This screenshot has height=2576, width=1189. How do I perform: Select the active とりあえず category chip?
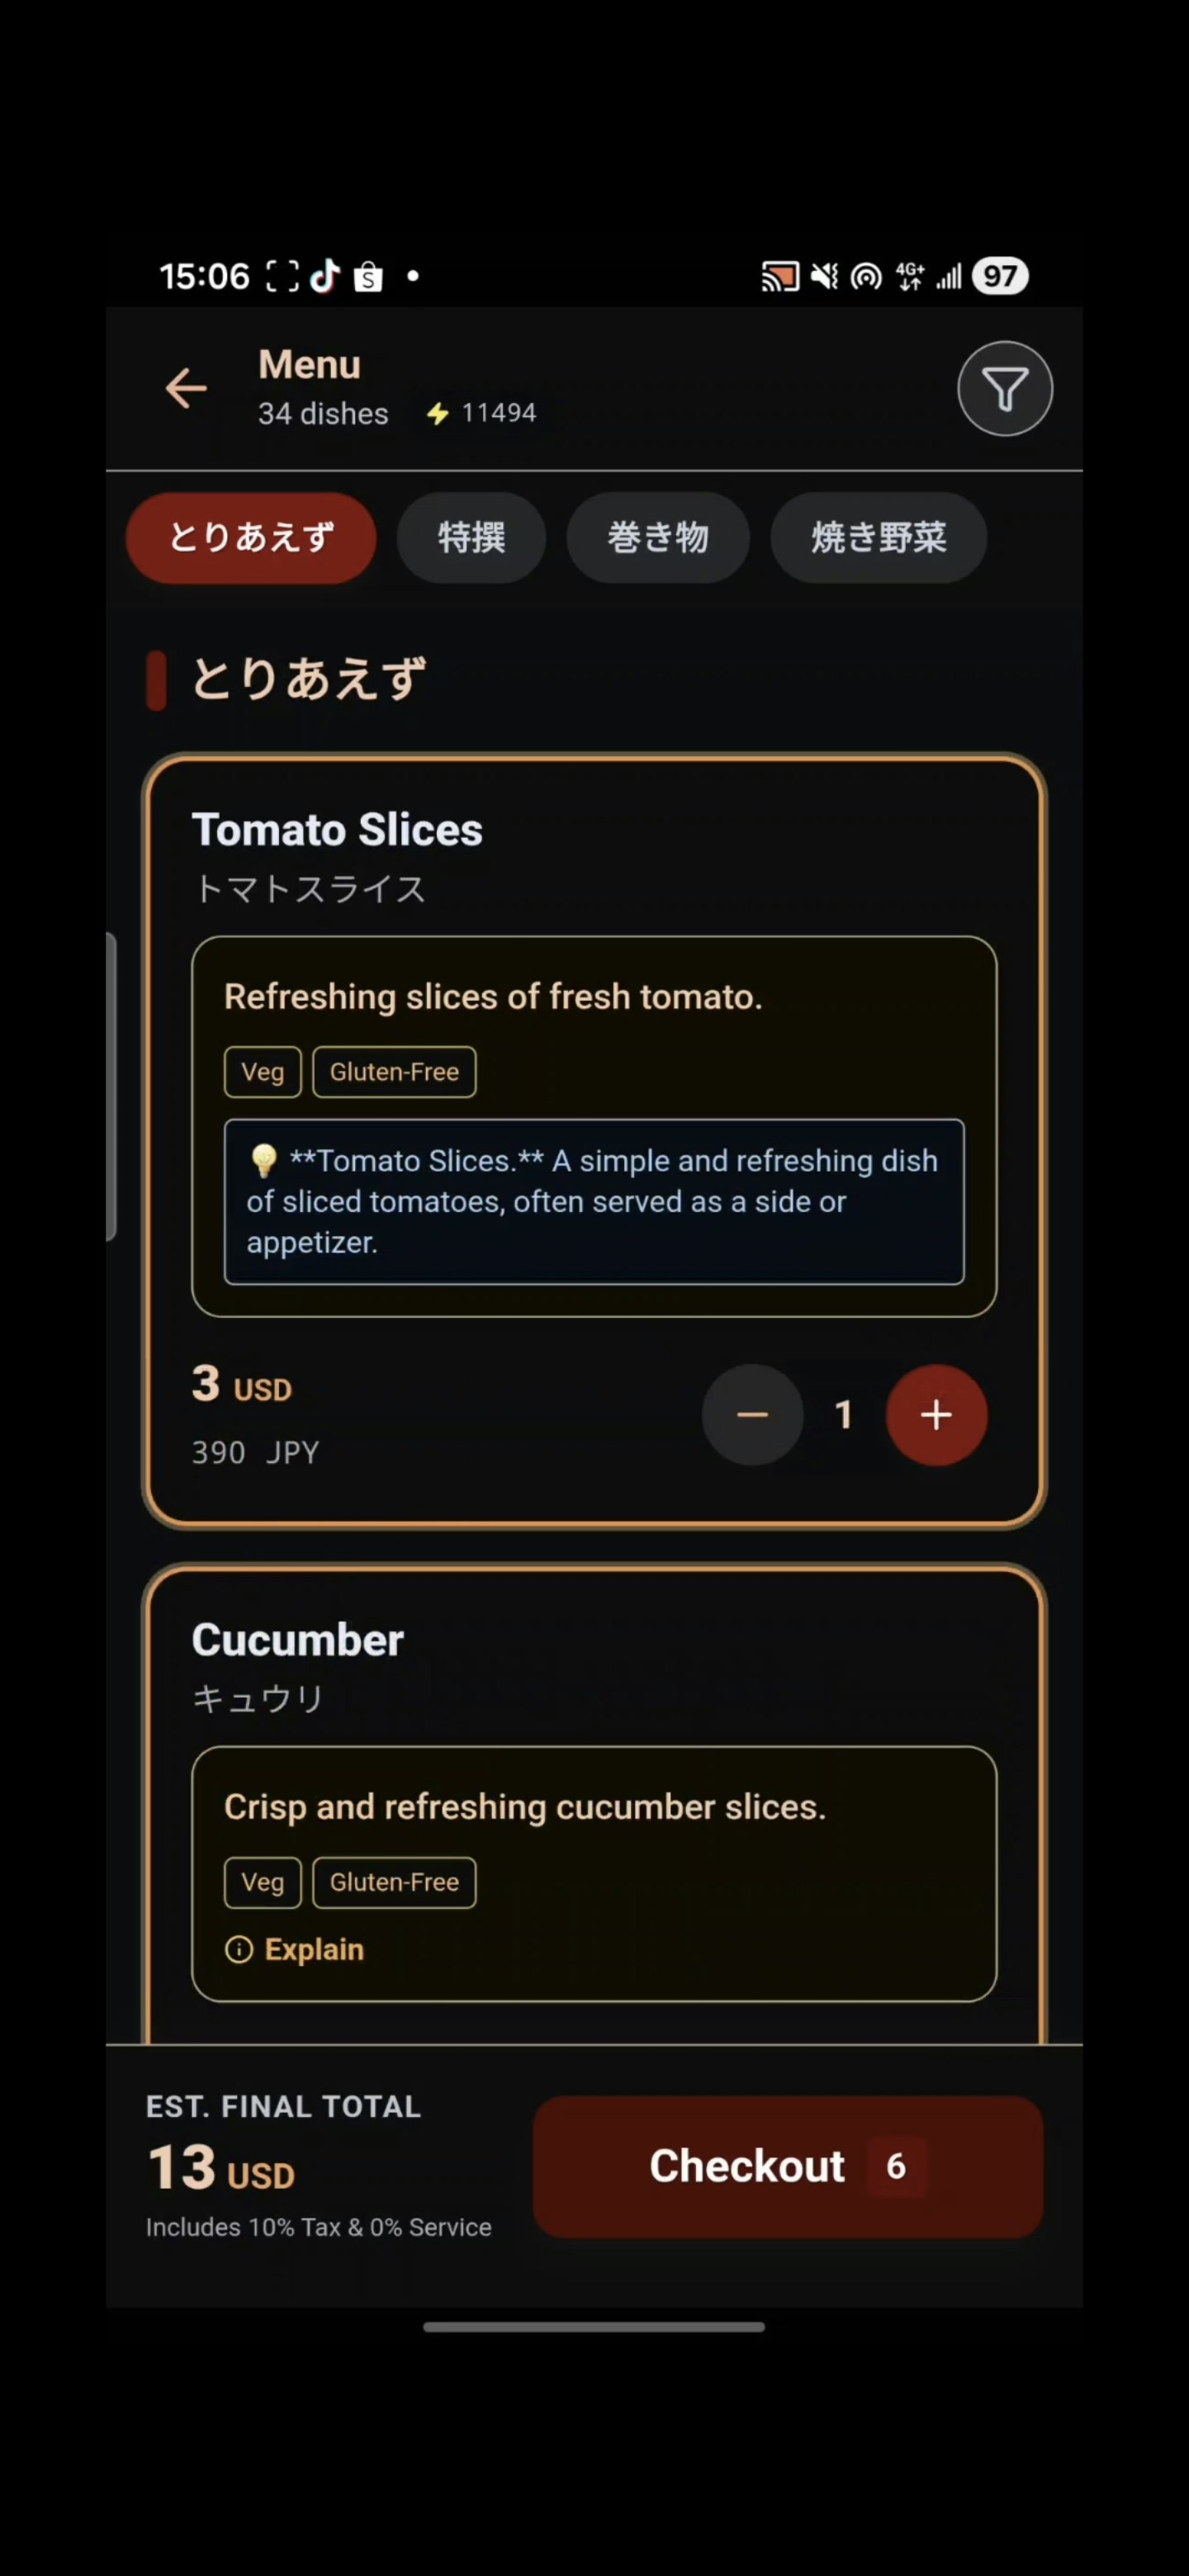tap(250, 538)
